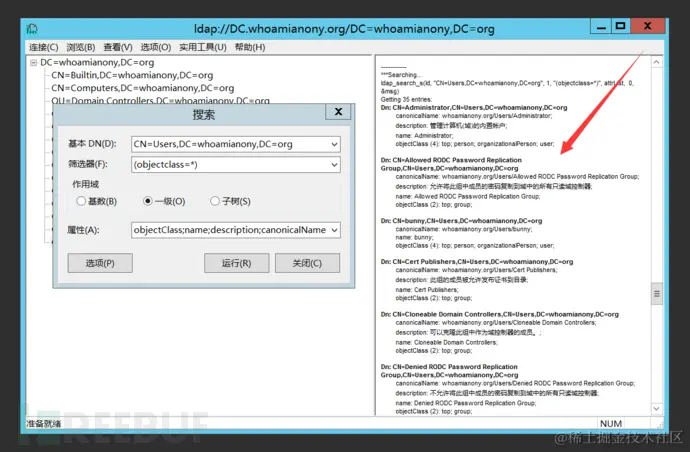Open the 筛选器 dropdown arrow
This screenshot has height=452, width=690.
334,165
